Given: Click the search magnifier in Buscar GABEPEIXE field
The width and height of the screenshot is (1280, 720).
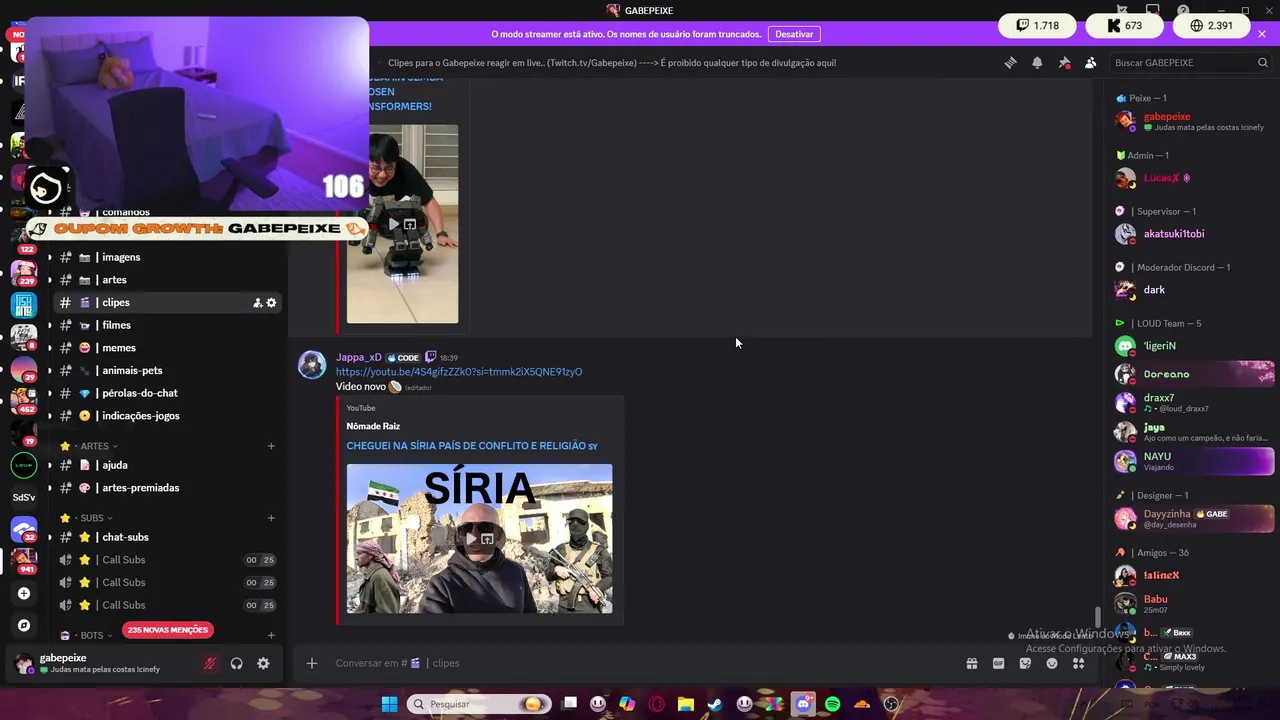Looking at the screenshot, I should [1262, 62].
